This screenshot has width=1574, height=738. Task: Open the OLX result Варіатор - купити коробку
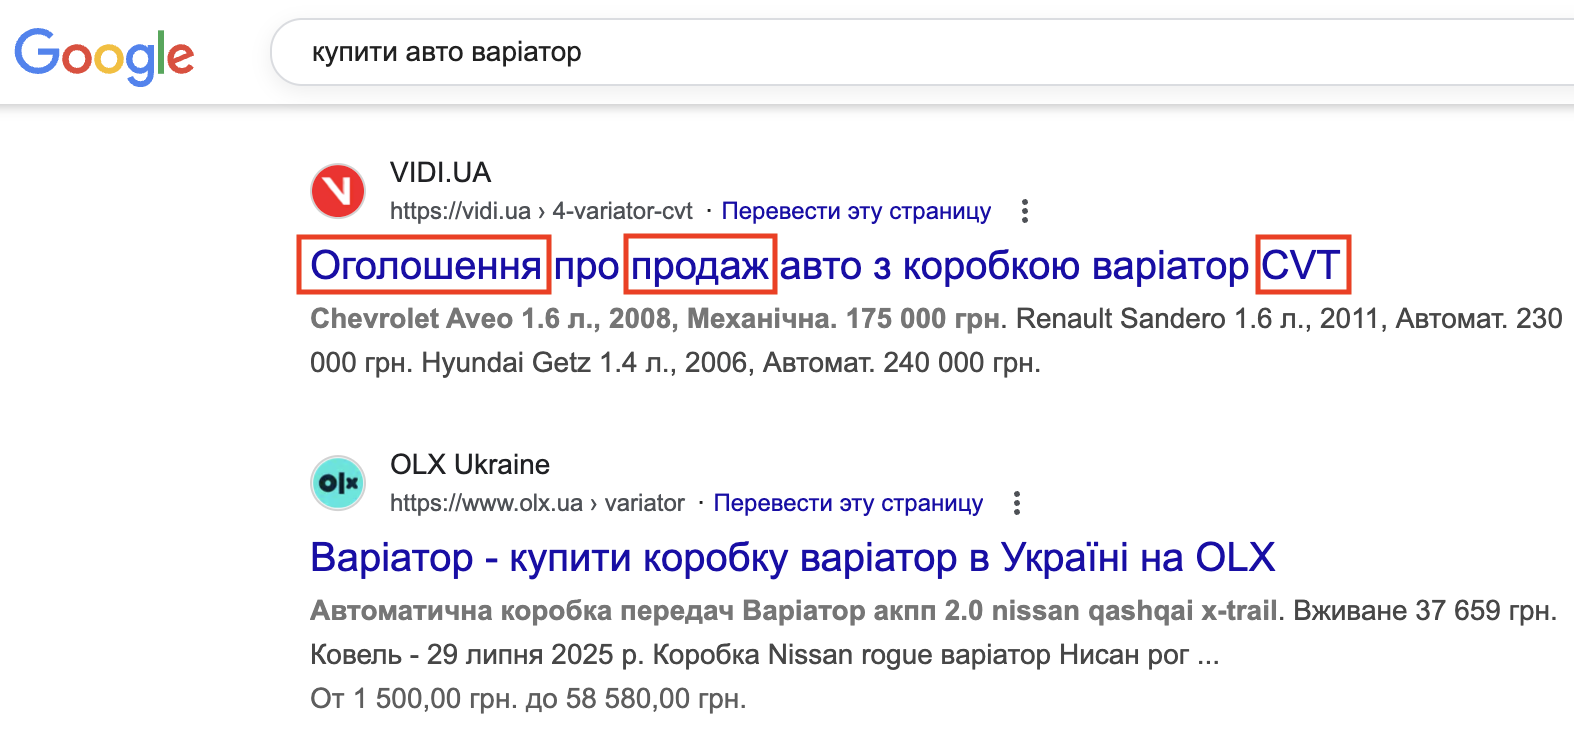pyautogui.click(x=792, y=557)
